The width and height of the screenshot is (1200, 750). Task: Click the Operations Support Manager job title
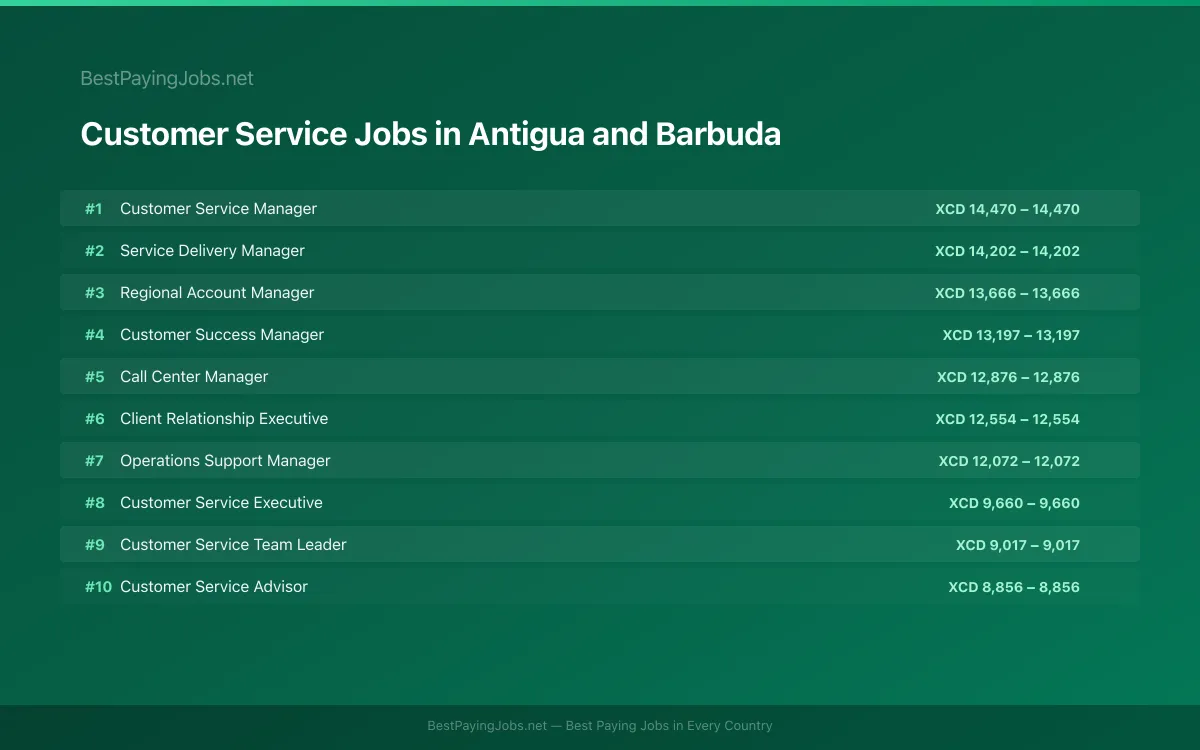point(225,461)
